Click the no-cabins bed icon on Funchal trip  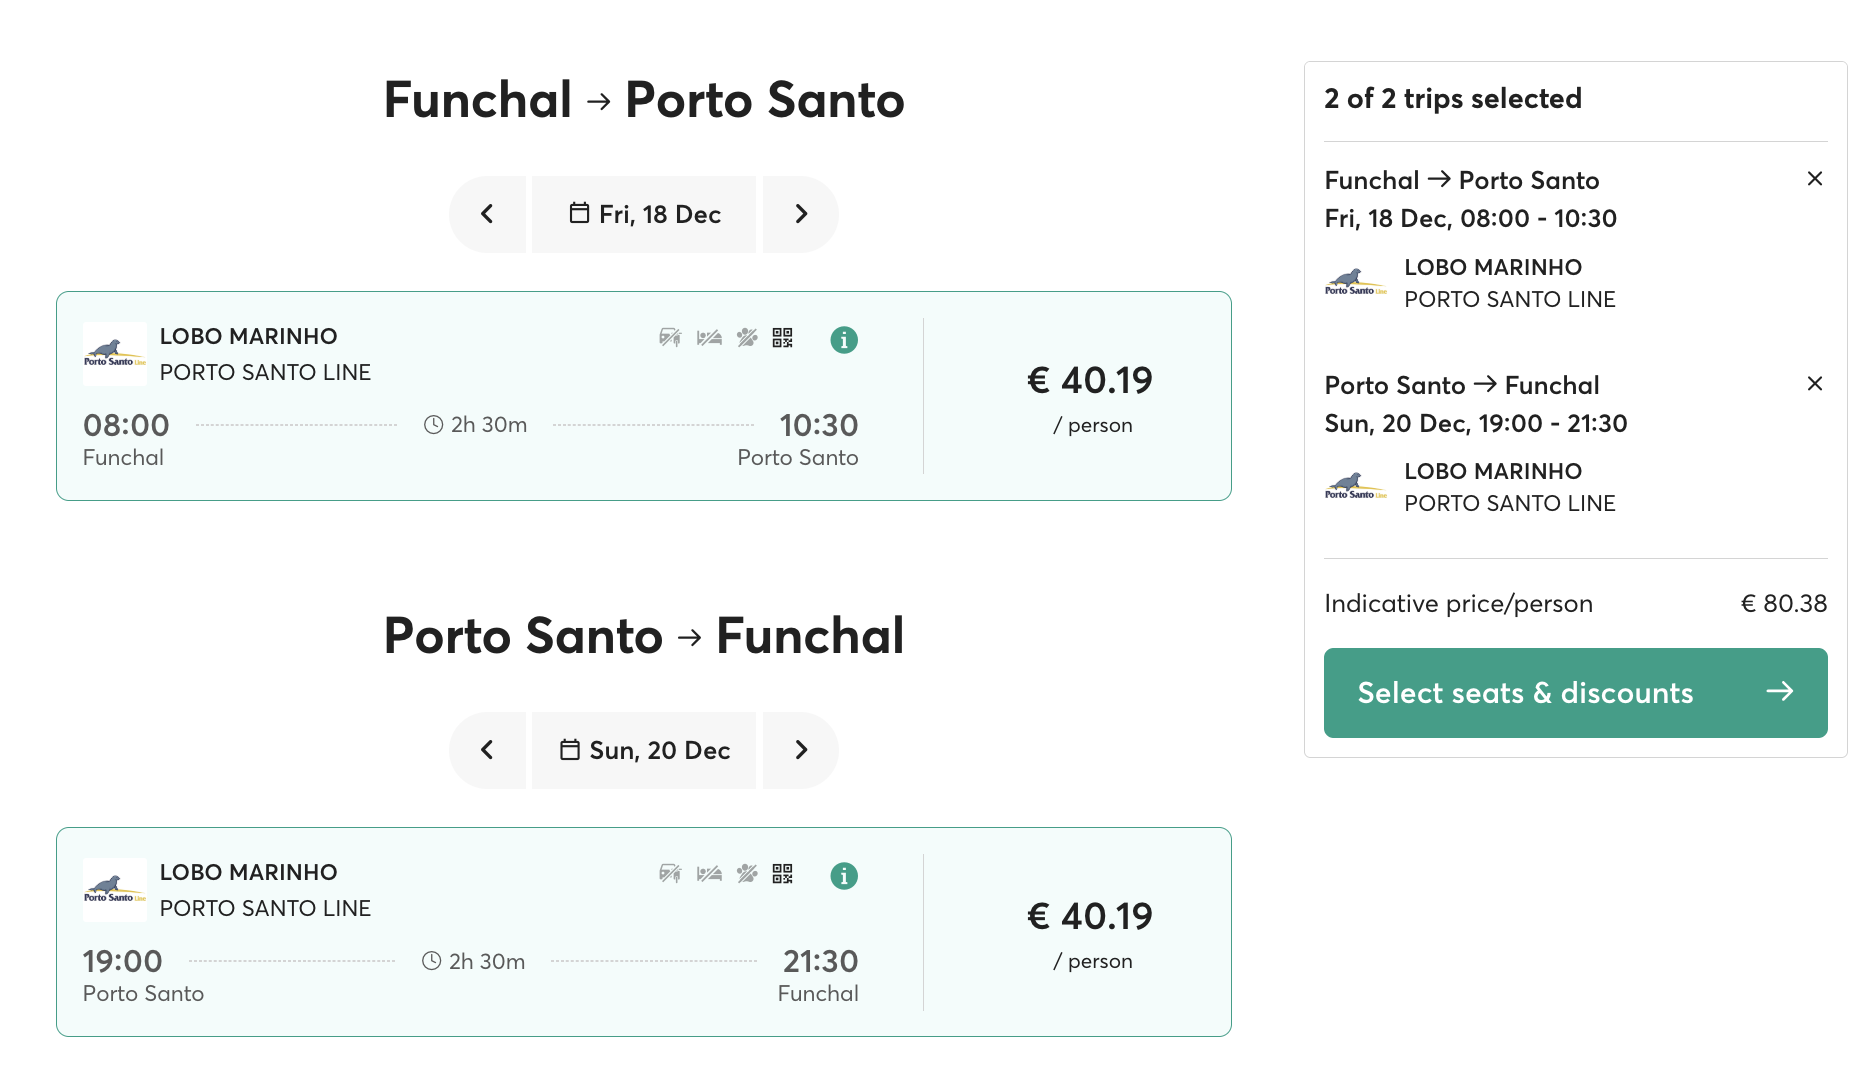[x=709, y=338]
